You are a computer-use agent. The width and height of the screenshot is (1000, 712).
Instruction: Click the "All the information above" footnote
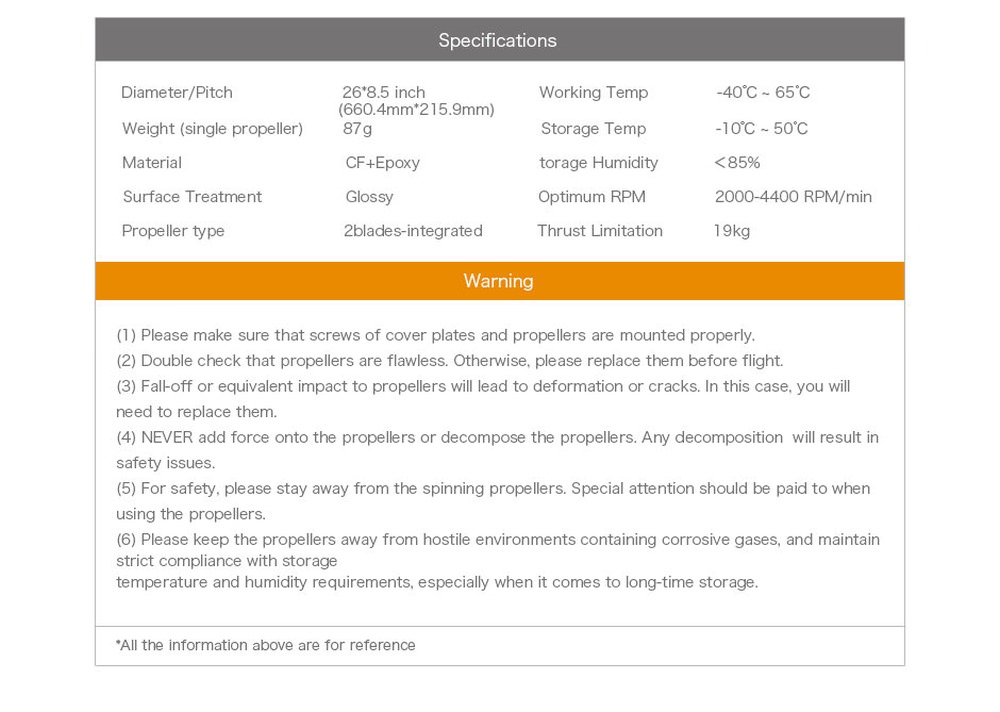(x=266, y=645)
